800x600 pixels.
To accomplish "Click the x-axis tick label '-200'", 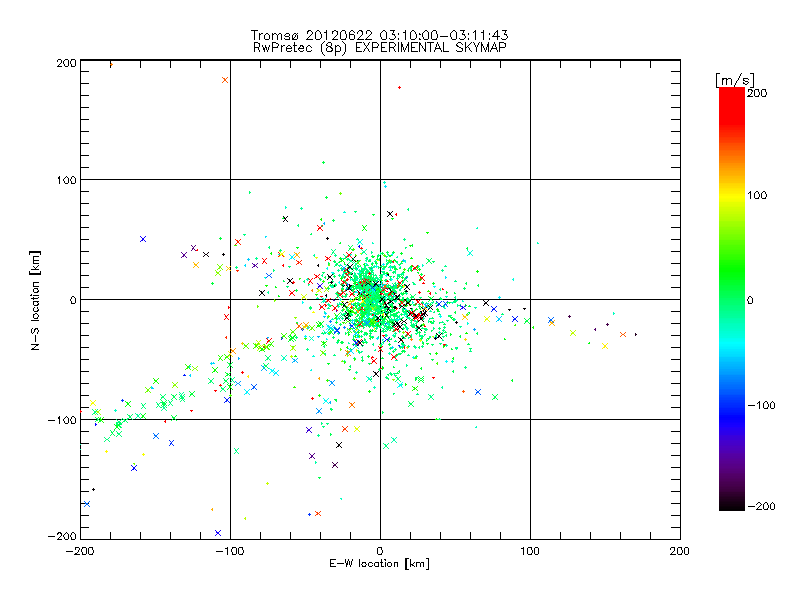I will click(81, 551).
